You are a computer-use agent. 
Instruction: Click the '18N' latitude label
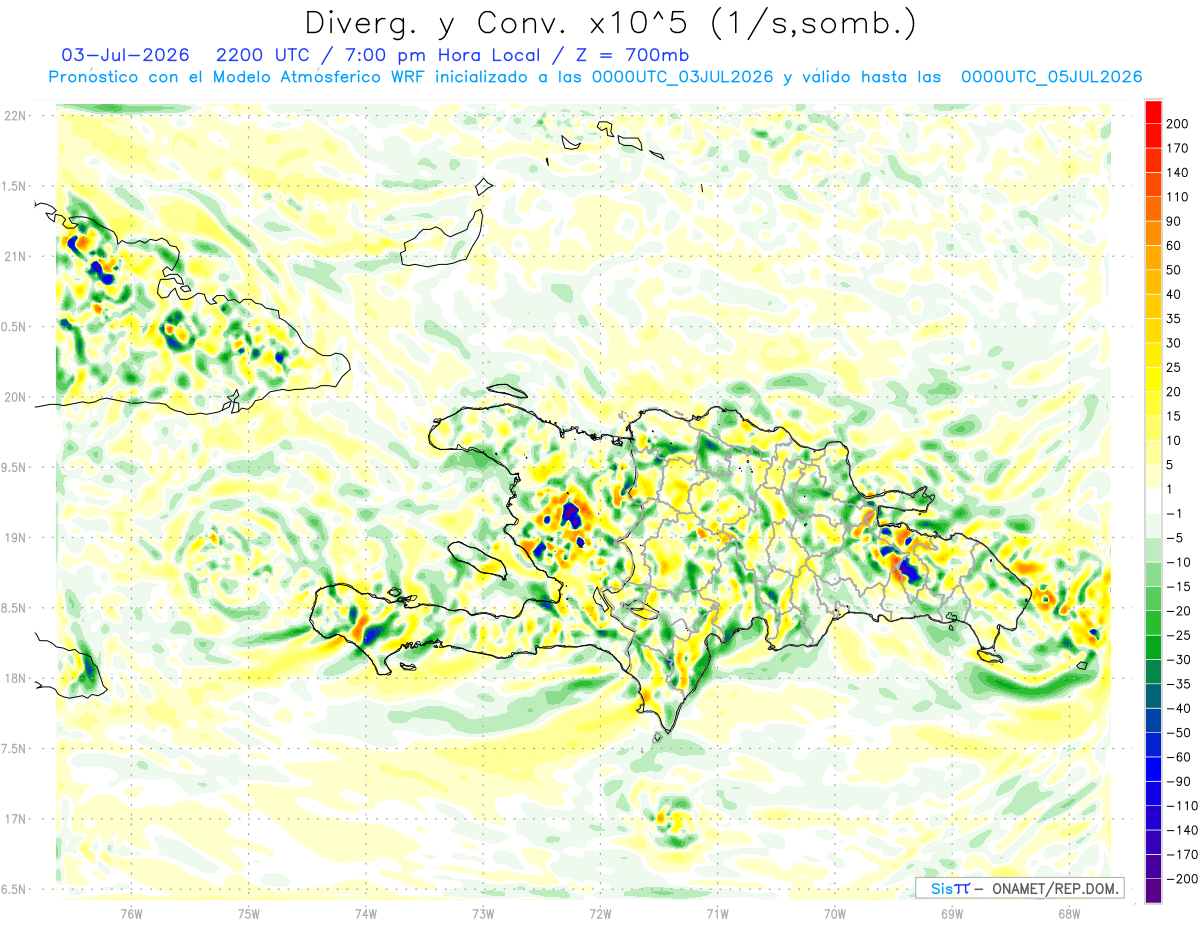(15, 678)
